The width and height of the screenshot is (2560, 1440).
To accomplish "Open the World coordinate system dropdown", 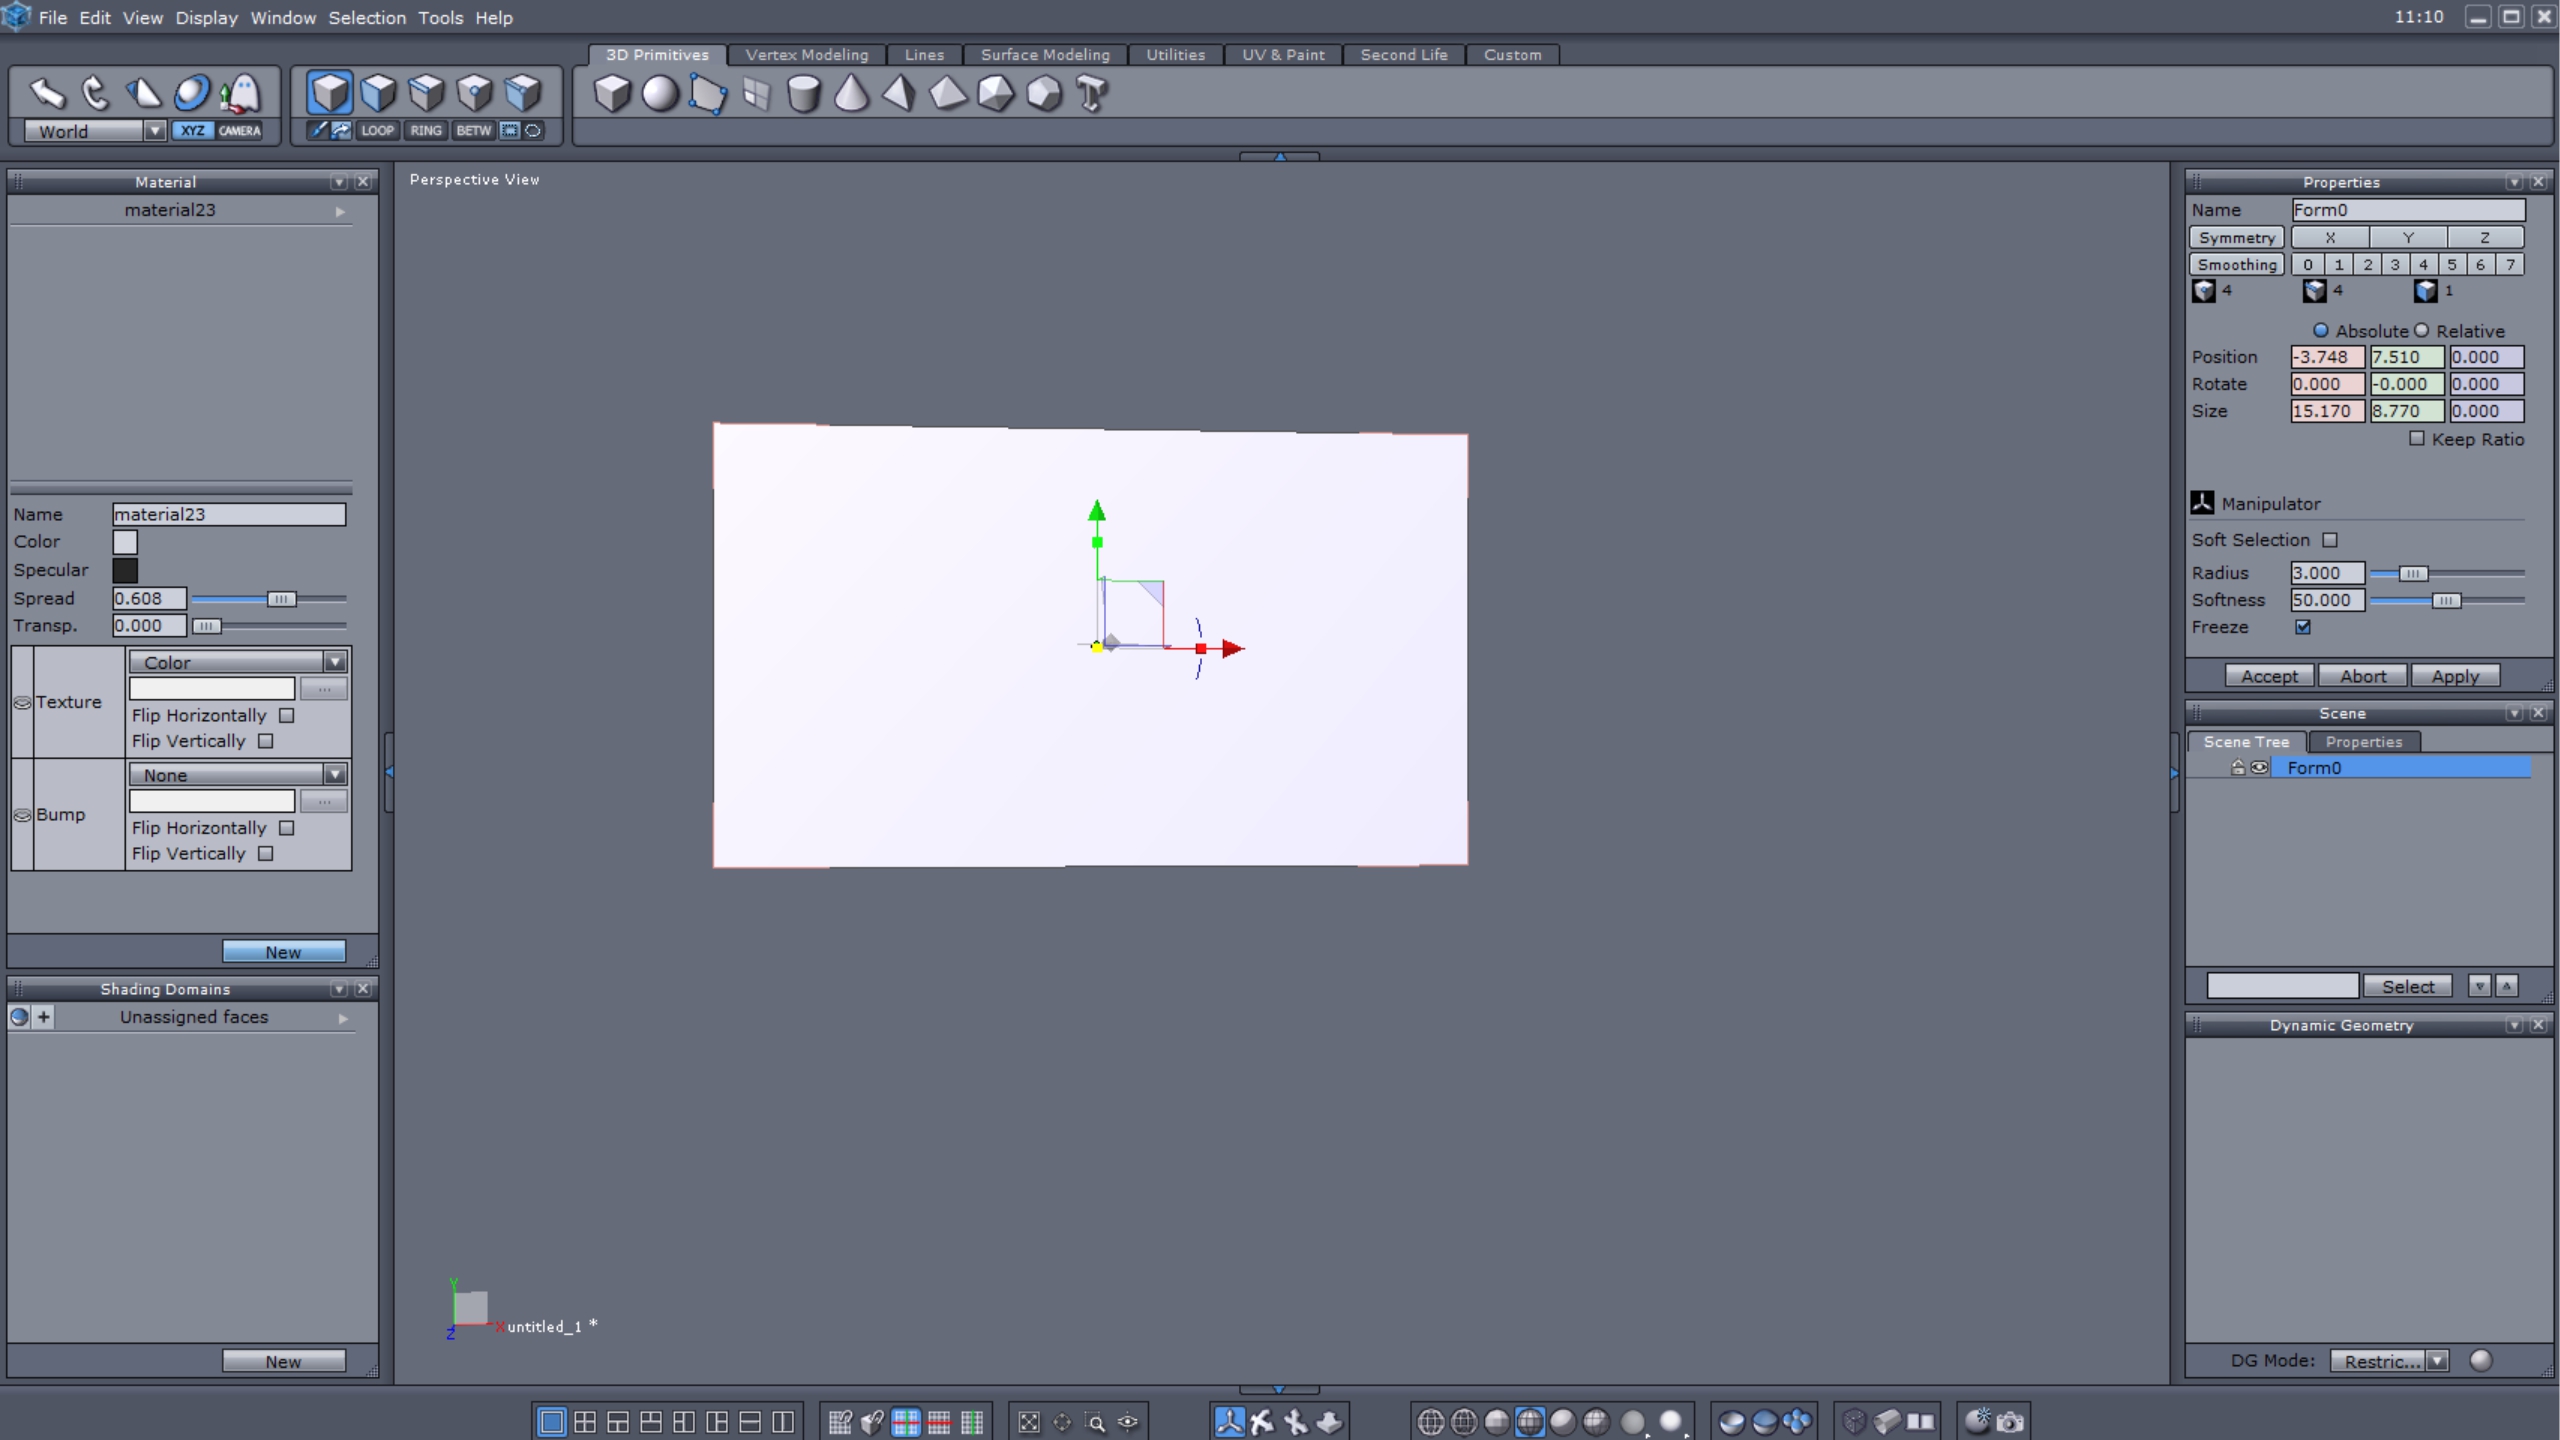I will (x=154, y=131).
